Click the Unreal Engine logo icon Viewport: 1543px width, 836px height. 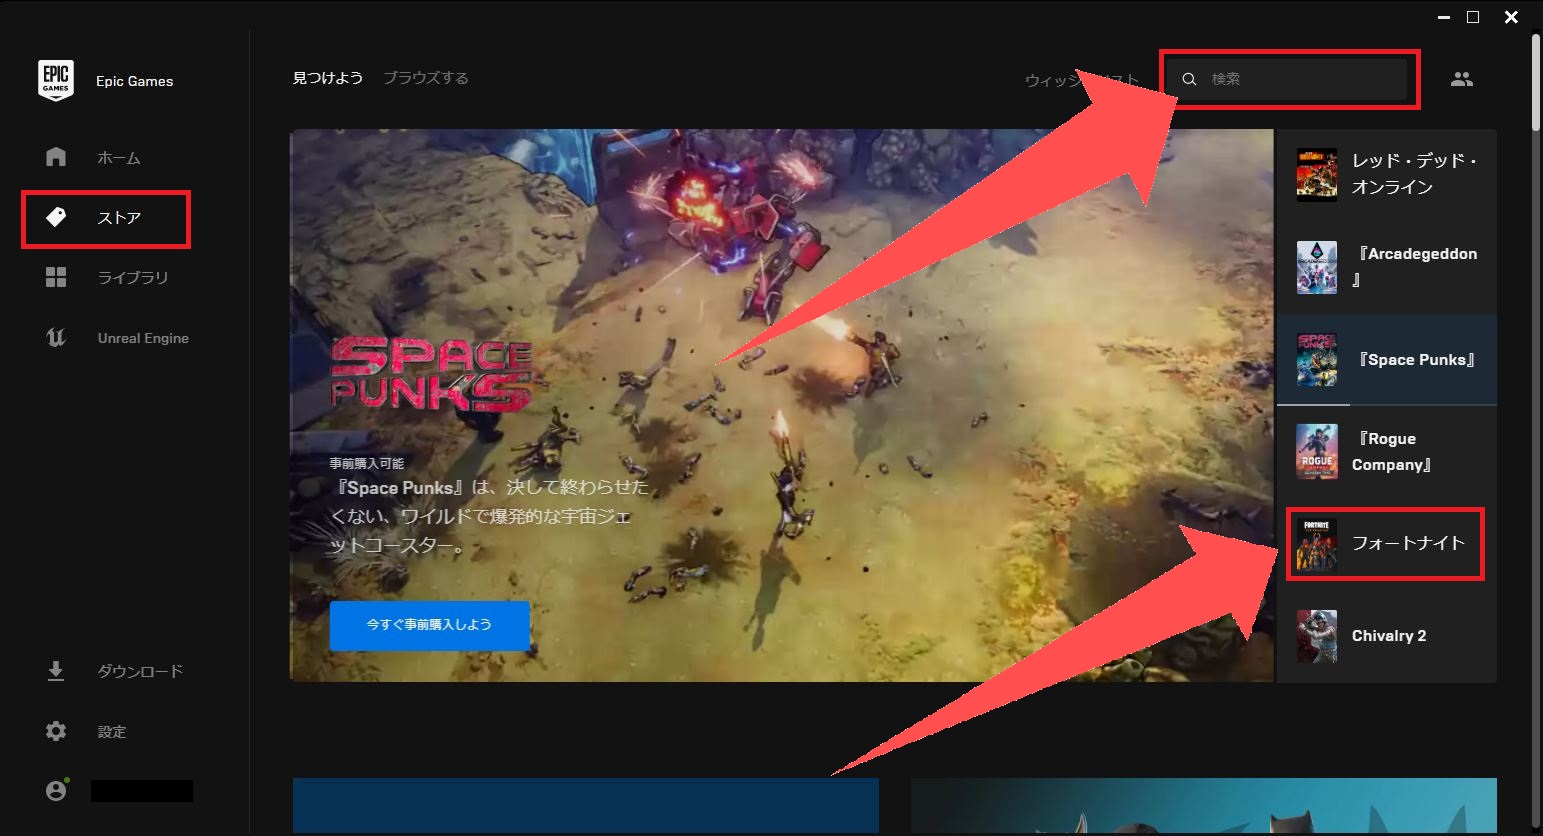coord(56,338)
